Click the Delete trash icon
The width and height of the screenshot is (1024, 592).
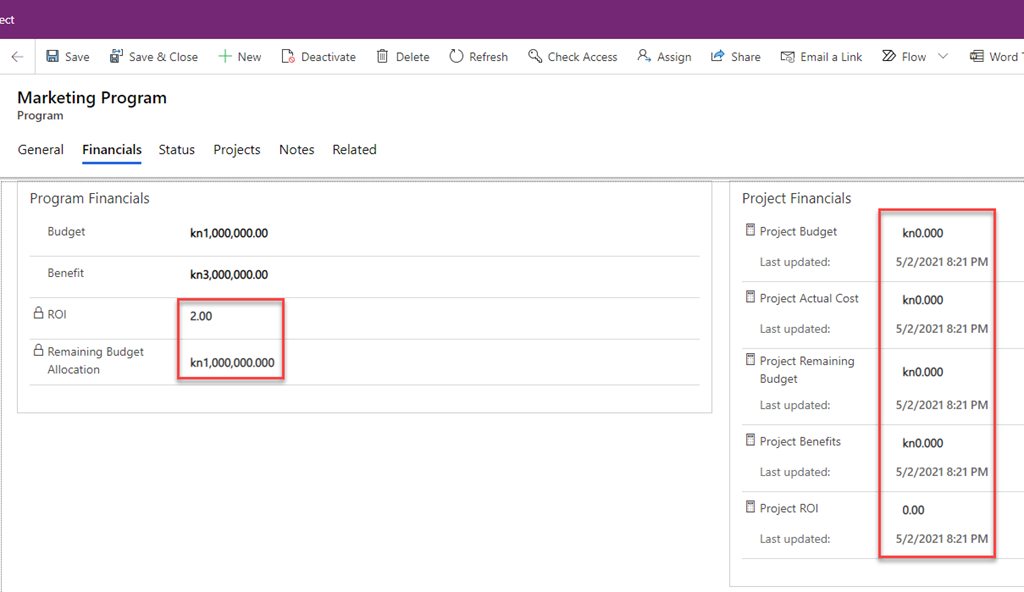pos(382,57)
